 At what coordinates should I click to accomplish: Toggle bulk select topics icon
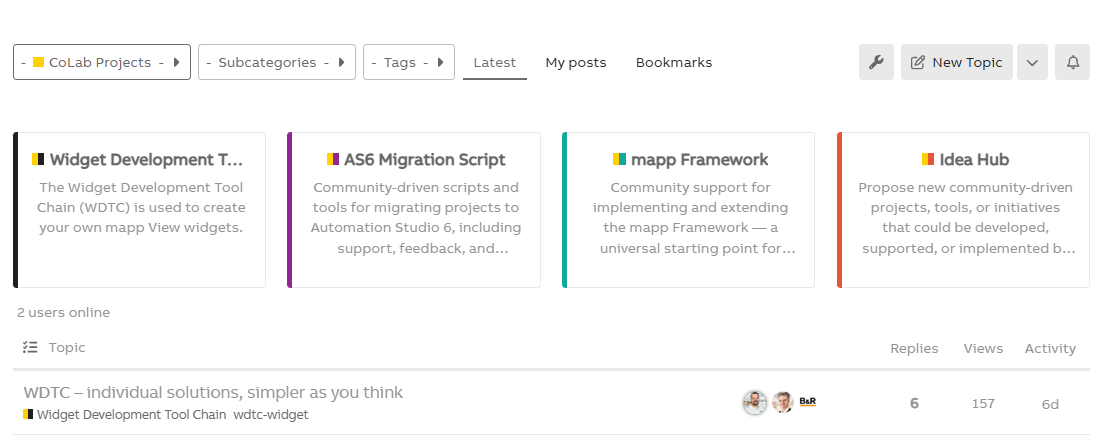click(29, 348)
